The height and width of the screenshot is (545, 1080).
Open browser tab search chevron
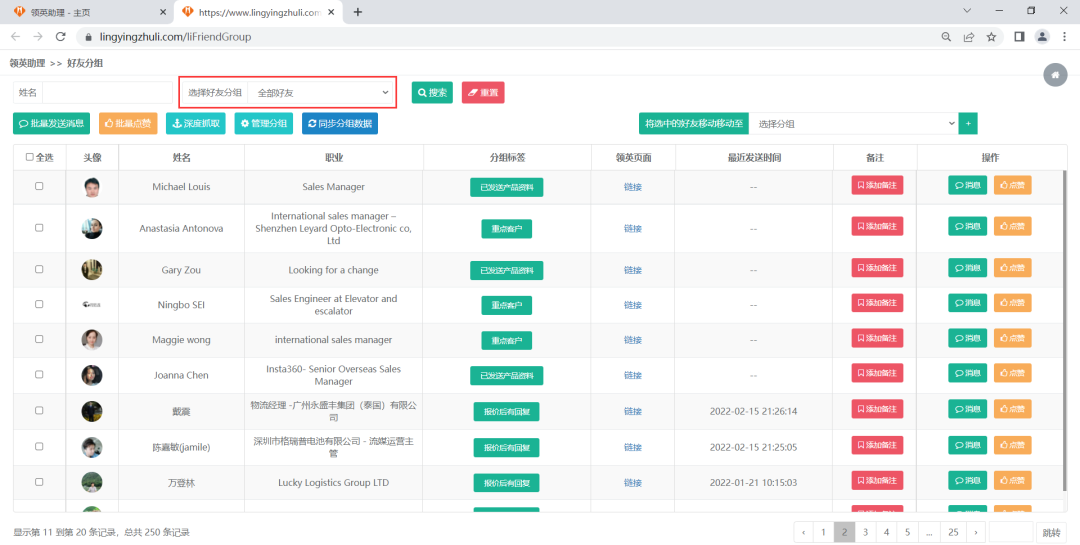click(x=966, y=11)
